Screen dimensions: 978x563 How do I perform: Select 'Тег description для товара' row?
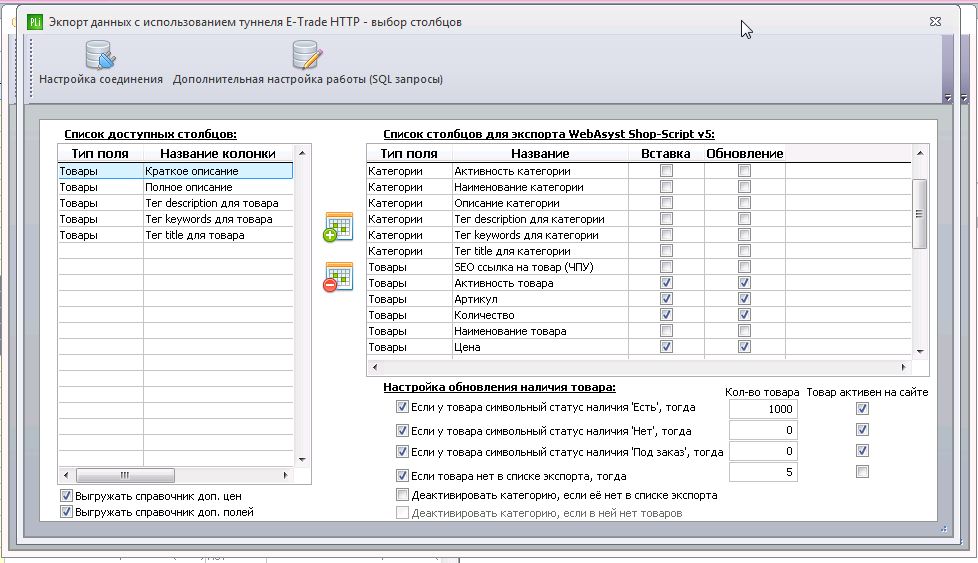pos(175,203)
